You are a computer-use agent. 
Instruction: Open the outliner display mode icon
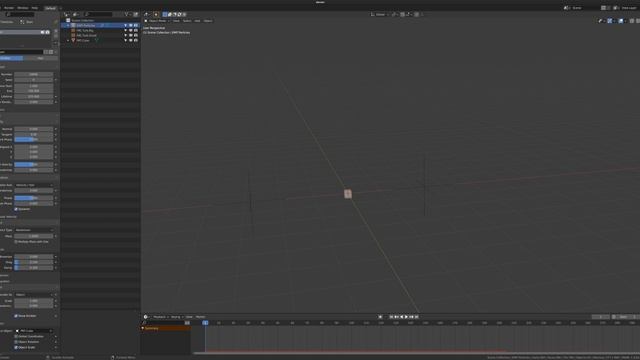76,14
